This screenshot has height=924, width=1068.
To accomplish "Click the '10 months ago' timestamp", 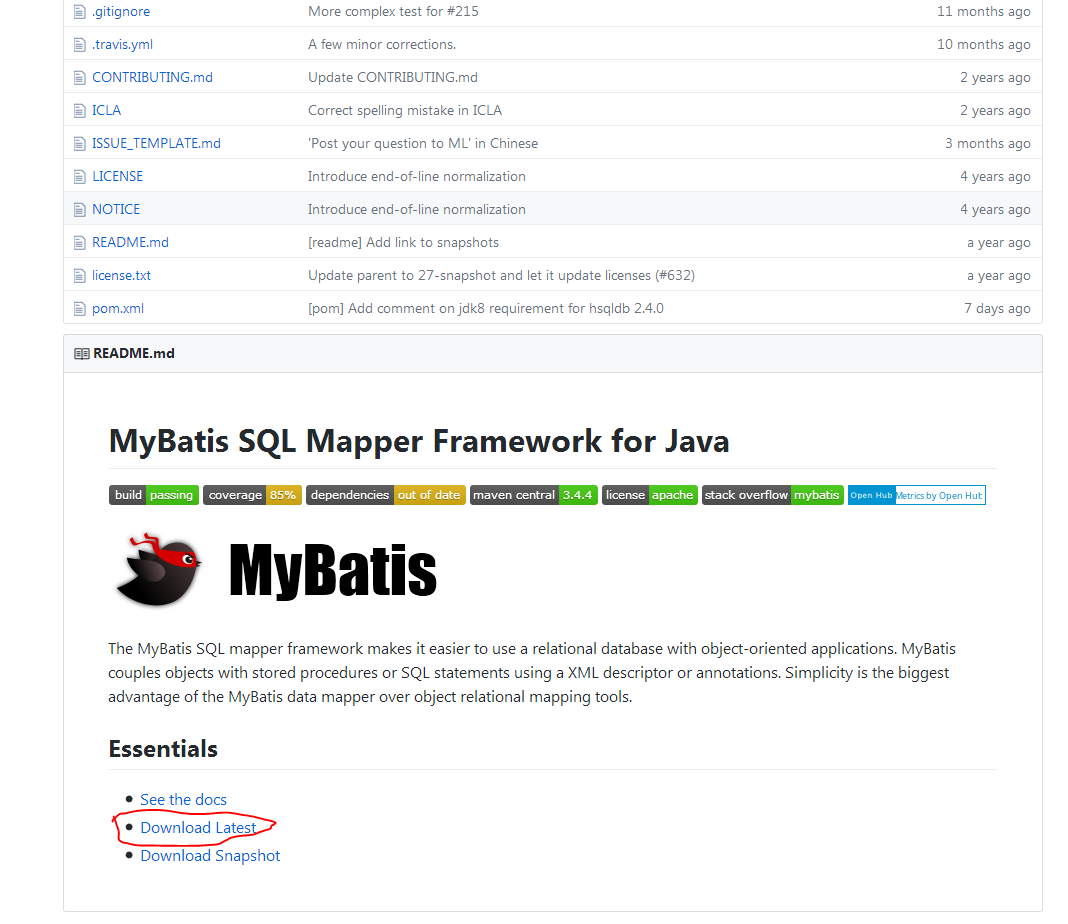I will click(x=984, y=44).
